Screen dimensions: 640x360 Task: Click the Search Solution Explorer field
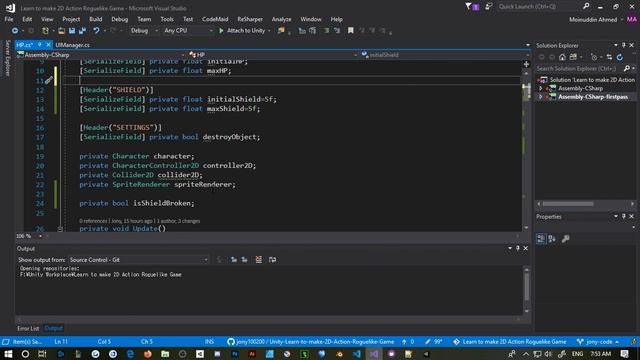click(580, 69)
